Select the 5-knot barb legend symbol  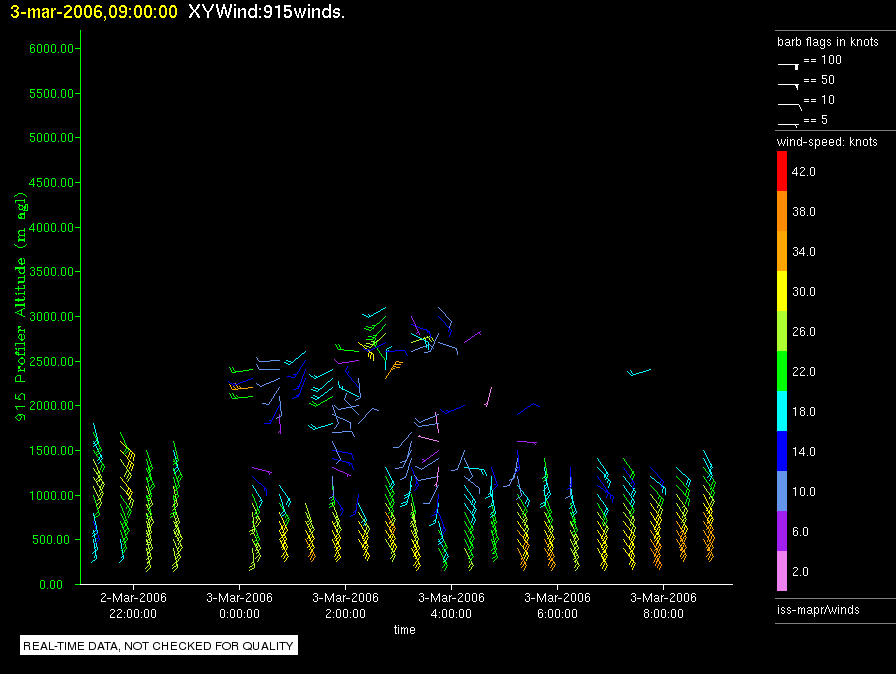789,123
